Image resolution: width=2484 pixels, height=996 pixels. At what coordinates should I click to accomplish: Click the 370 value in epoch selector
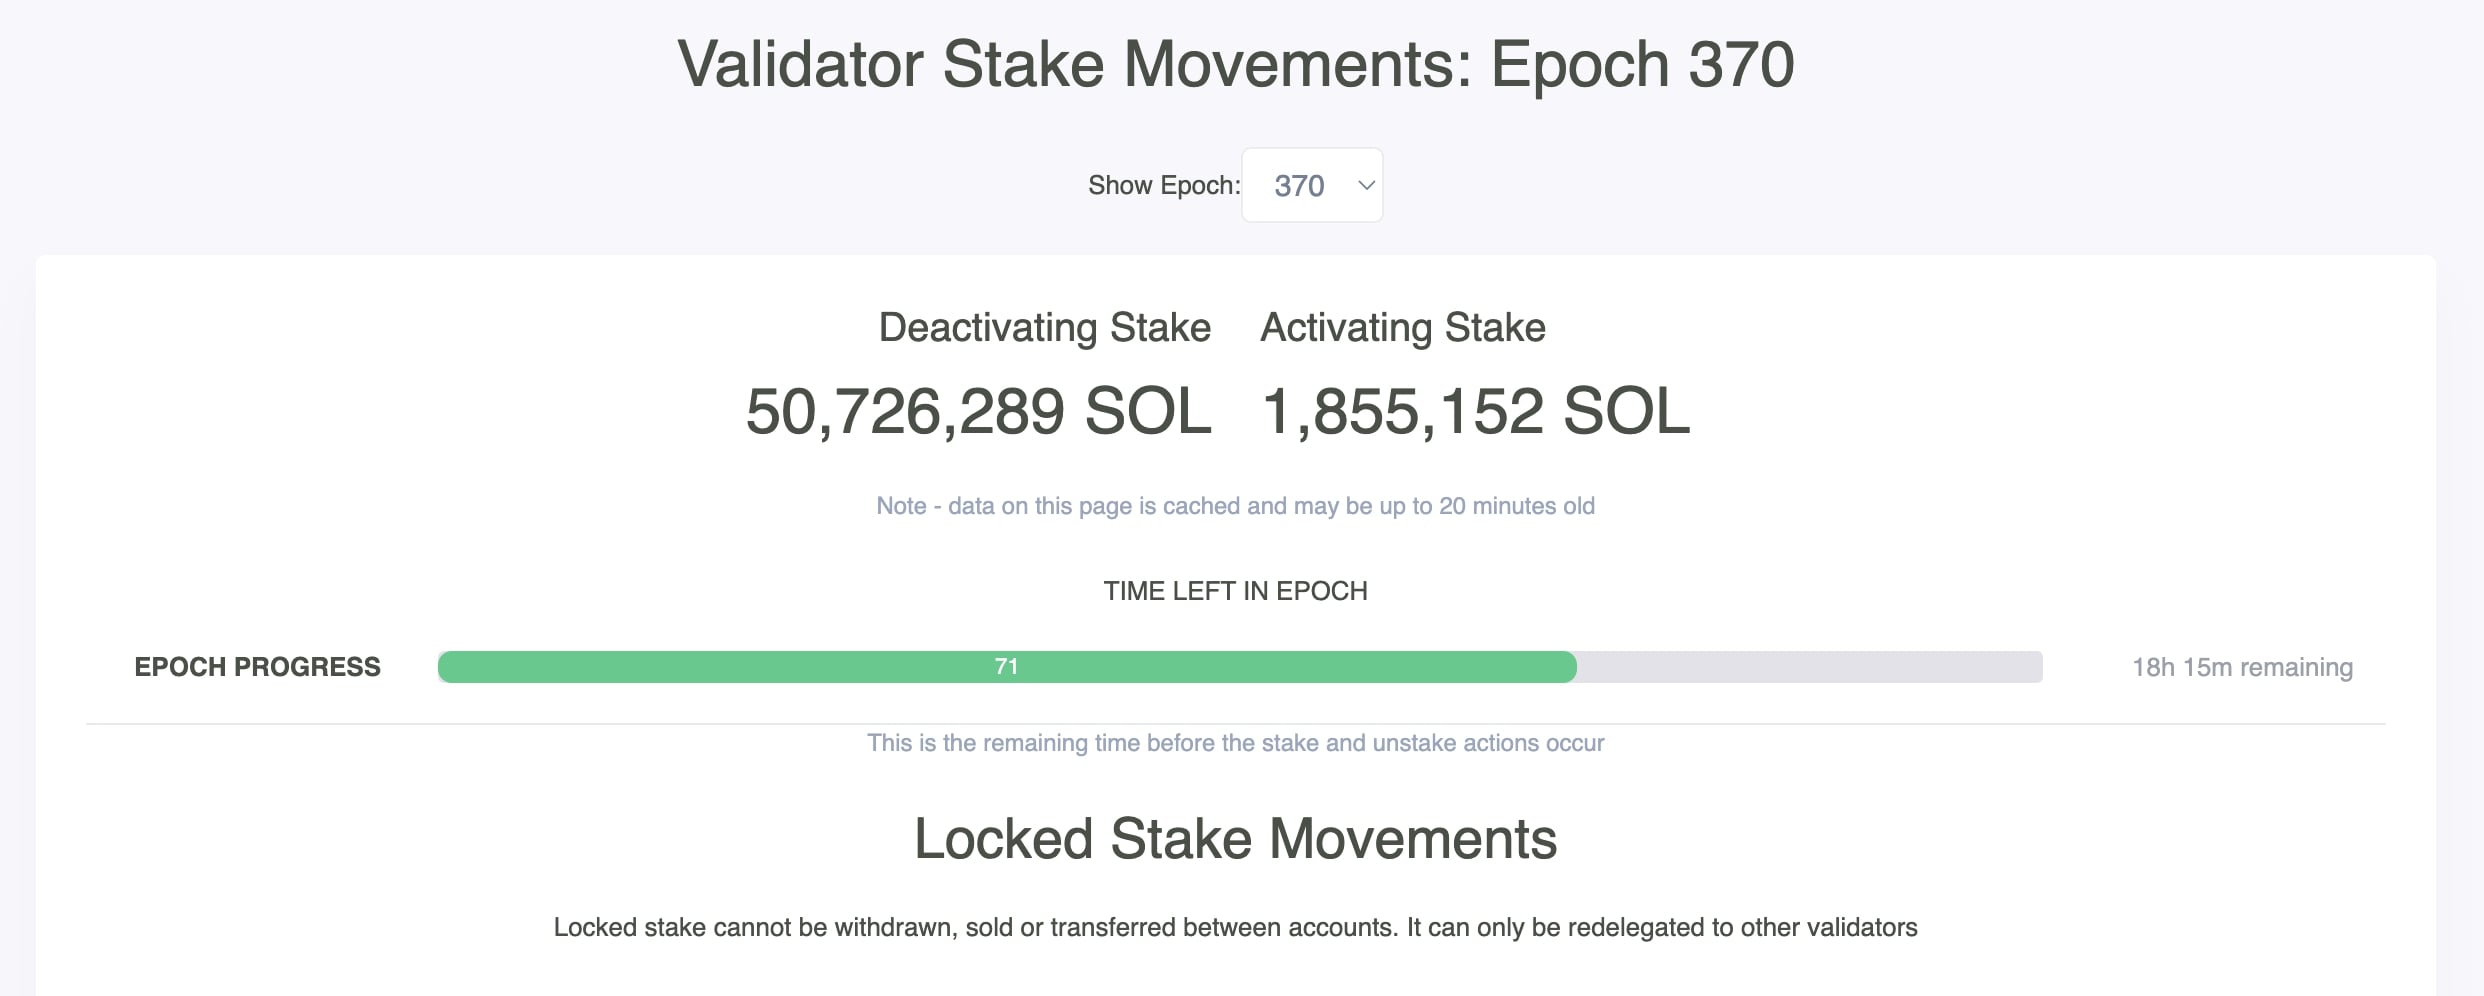(1299, 186)
